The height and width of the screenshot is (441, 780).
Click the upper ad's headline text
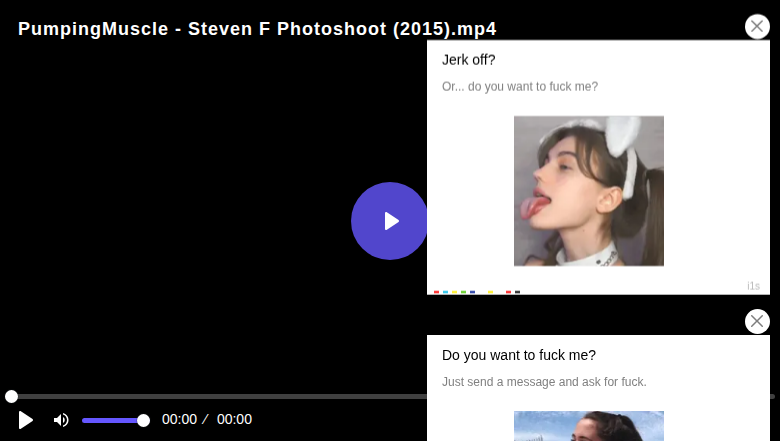pyautogui.click(x=469, y=60)
